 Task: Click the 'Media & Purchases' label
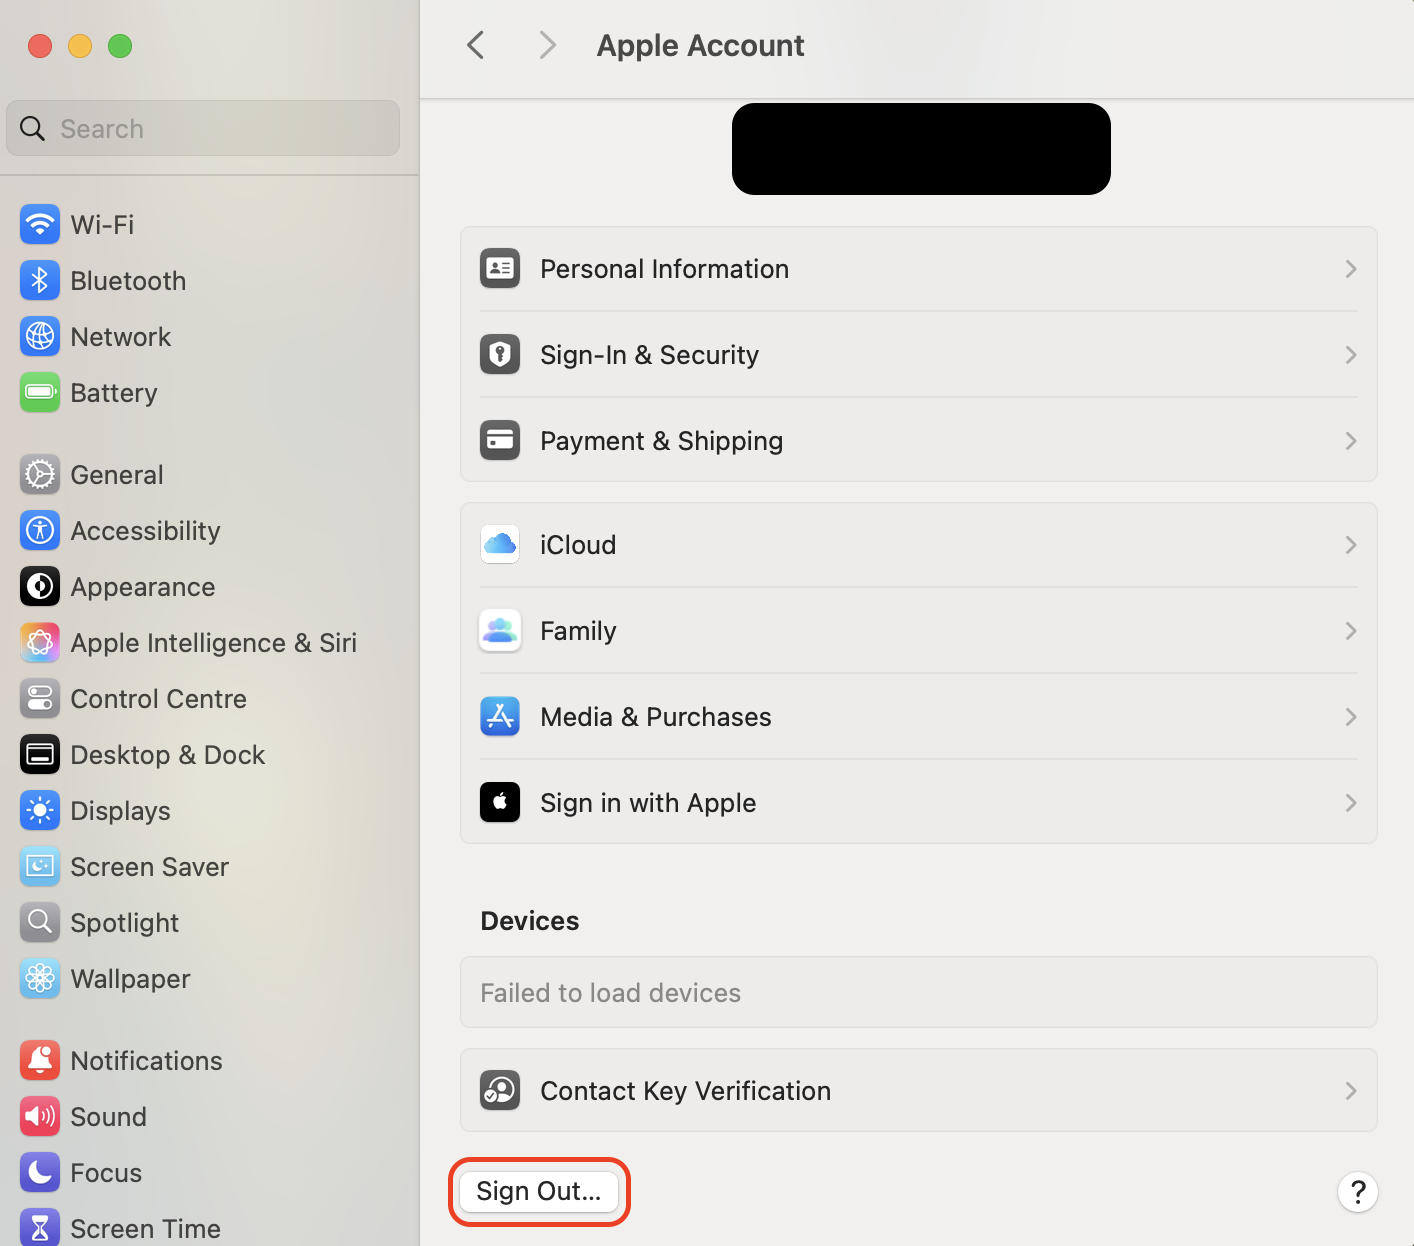pyautogui.click(x=656, y=717)
